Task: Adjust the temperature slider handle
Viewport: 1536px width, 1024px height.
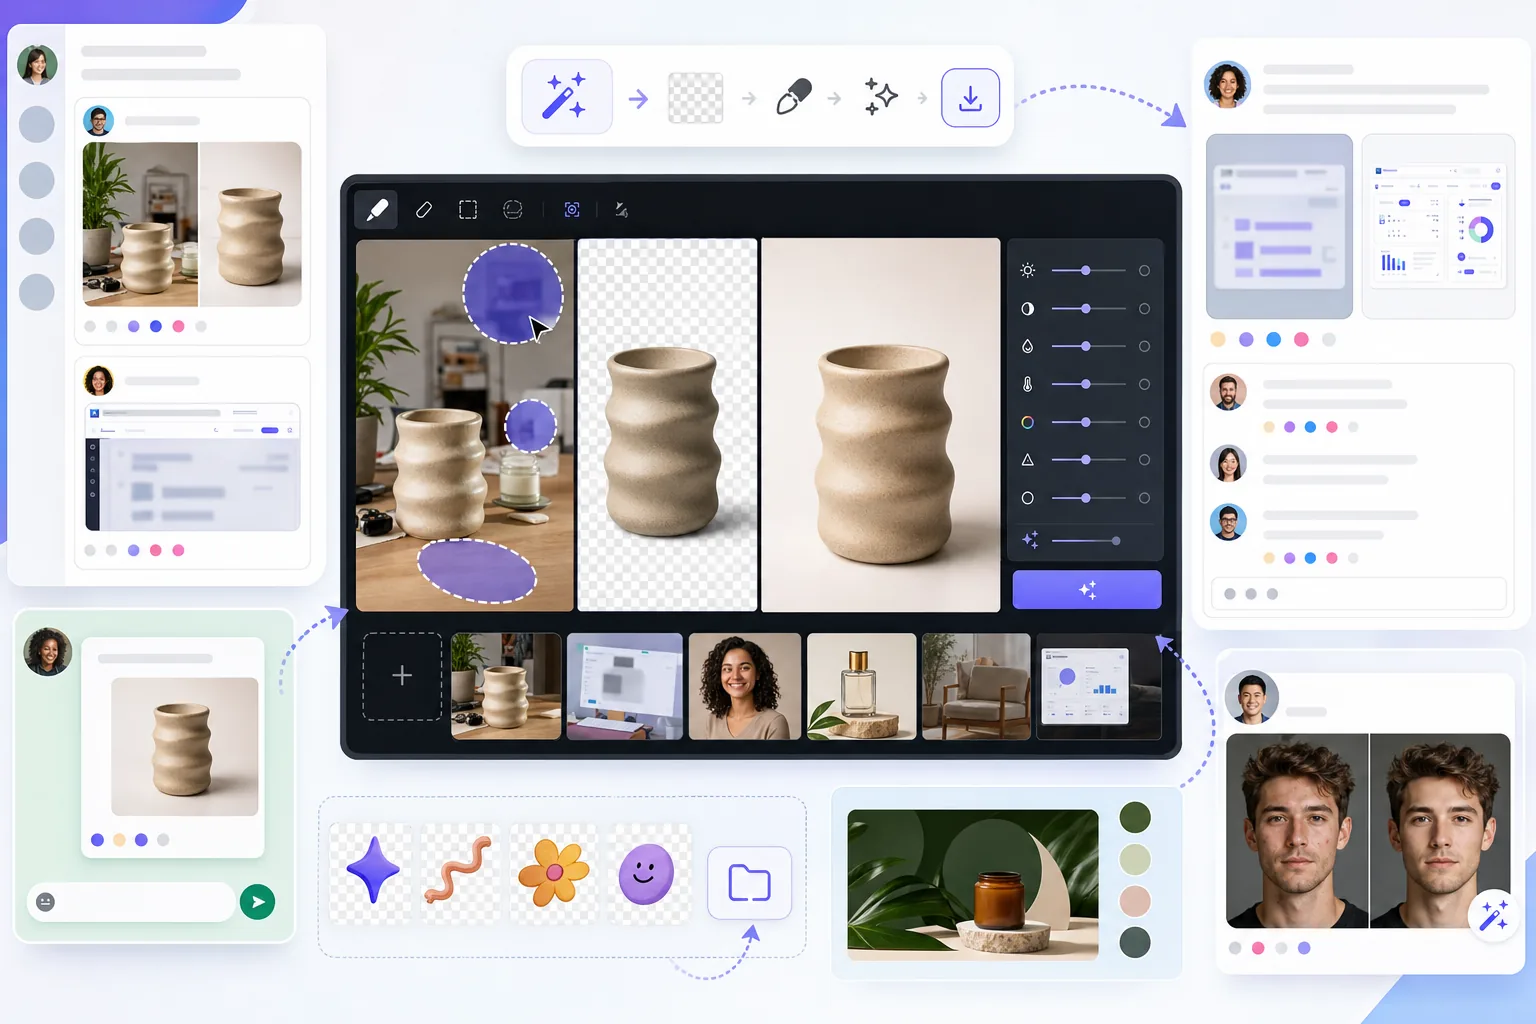Action: [1086, 384]
